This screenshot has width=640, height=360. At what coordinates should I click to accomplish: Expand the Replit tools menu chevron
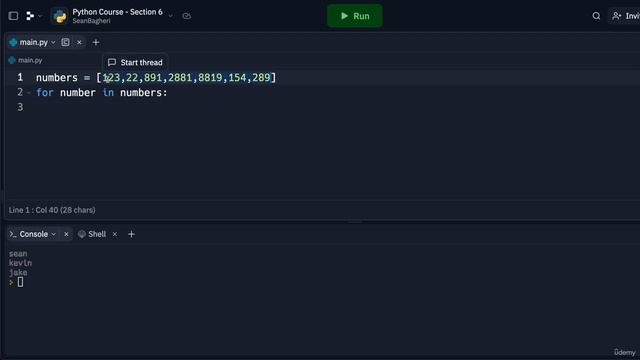[40, 16]
